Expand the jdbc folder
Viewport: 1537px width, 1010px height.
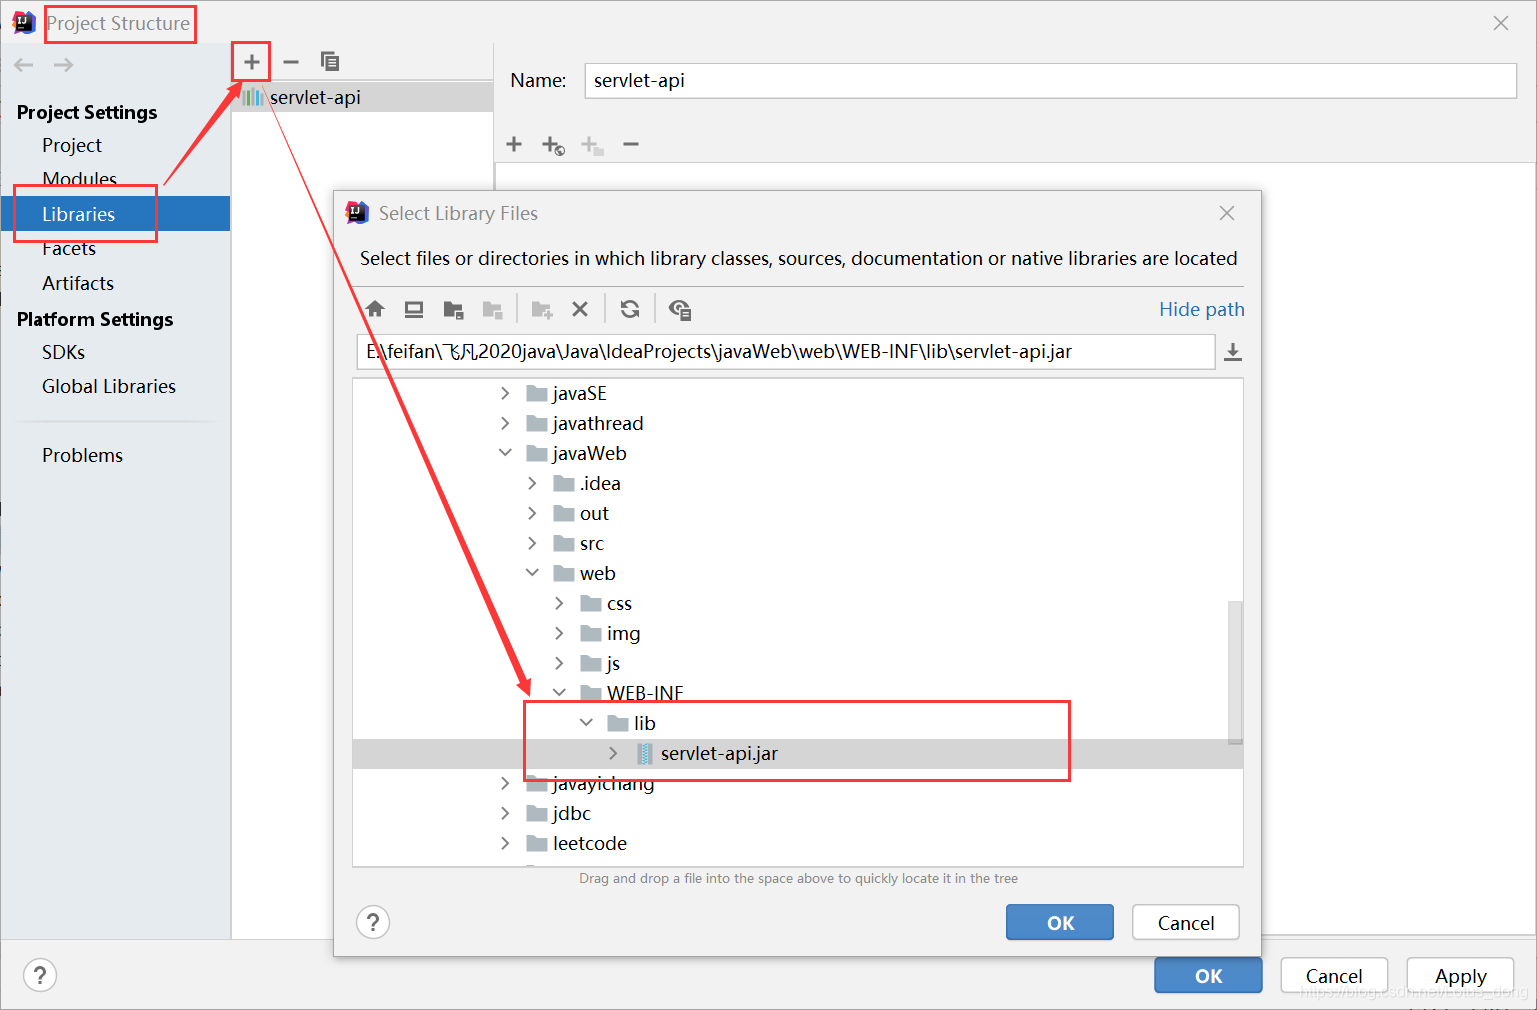(x=505, y=813)
